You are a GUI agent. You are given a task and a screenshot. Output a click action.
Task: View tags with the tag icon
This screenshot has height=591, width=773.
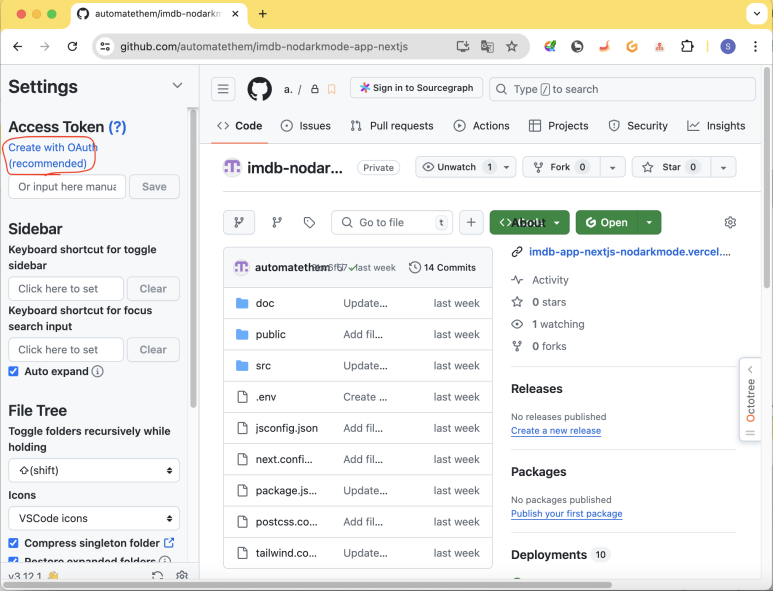tap(309, 222)
